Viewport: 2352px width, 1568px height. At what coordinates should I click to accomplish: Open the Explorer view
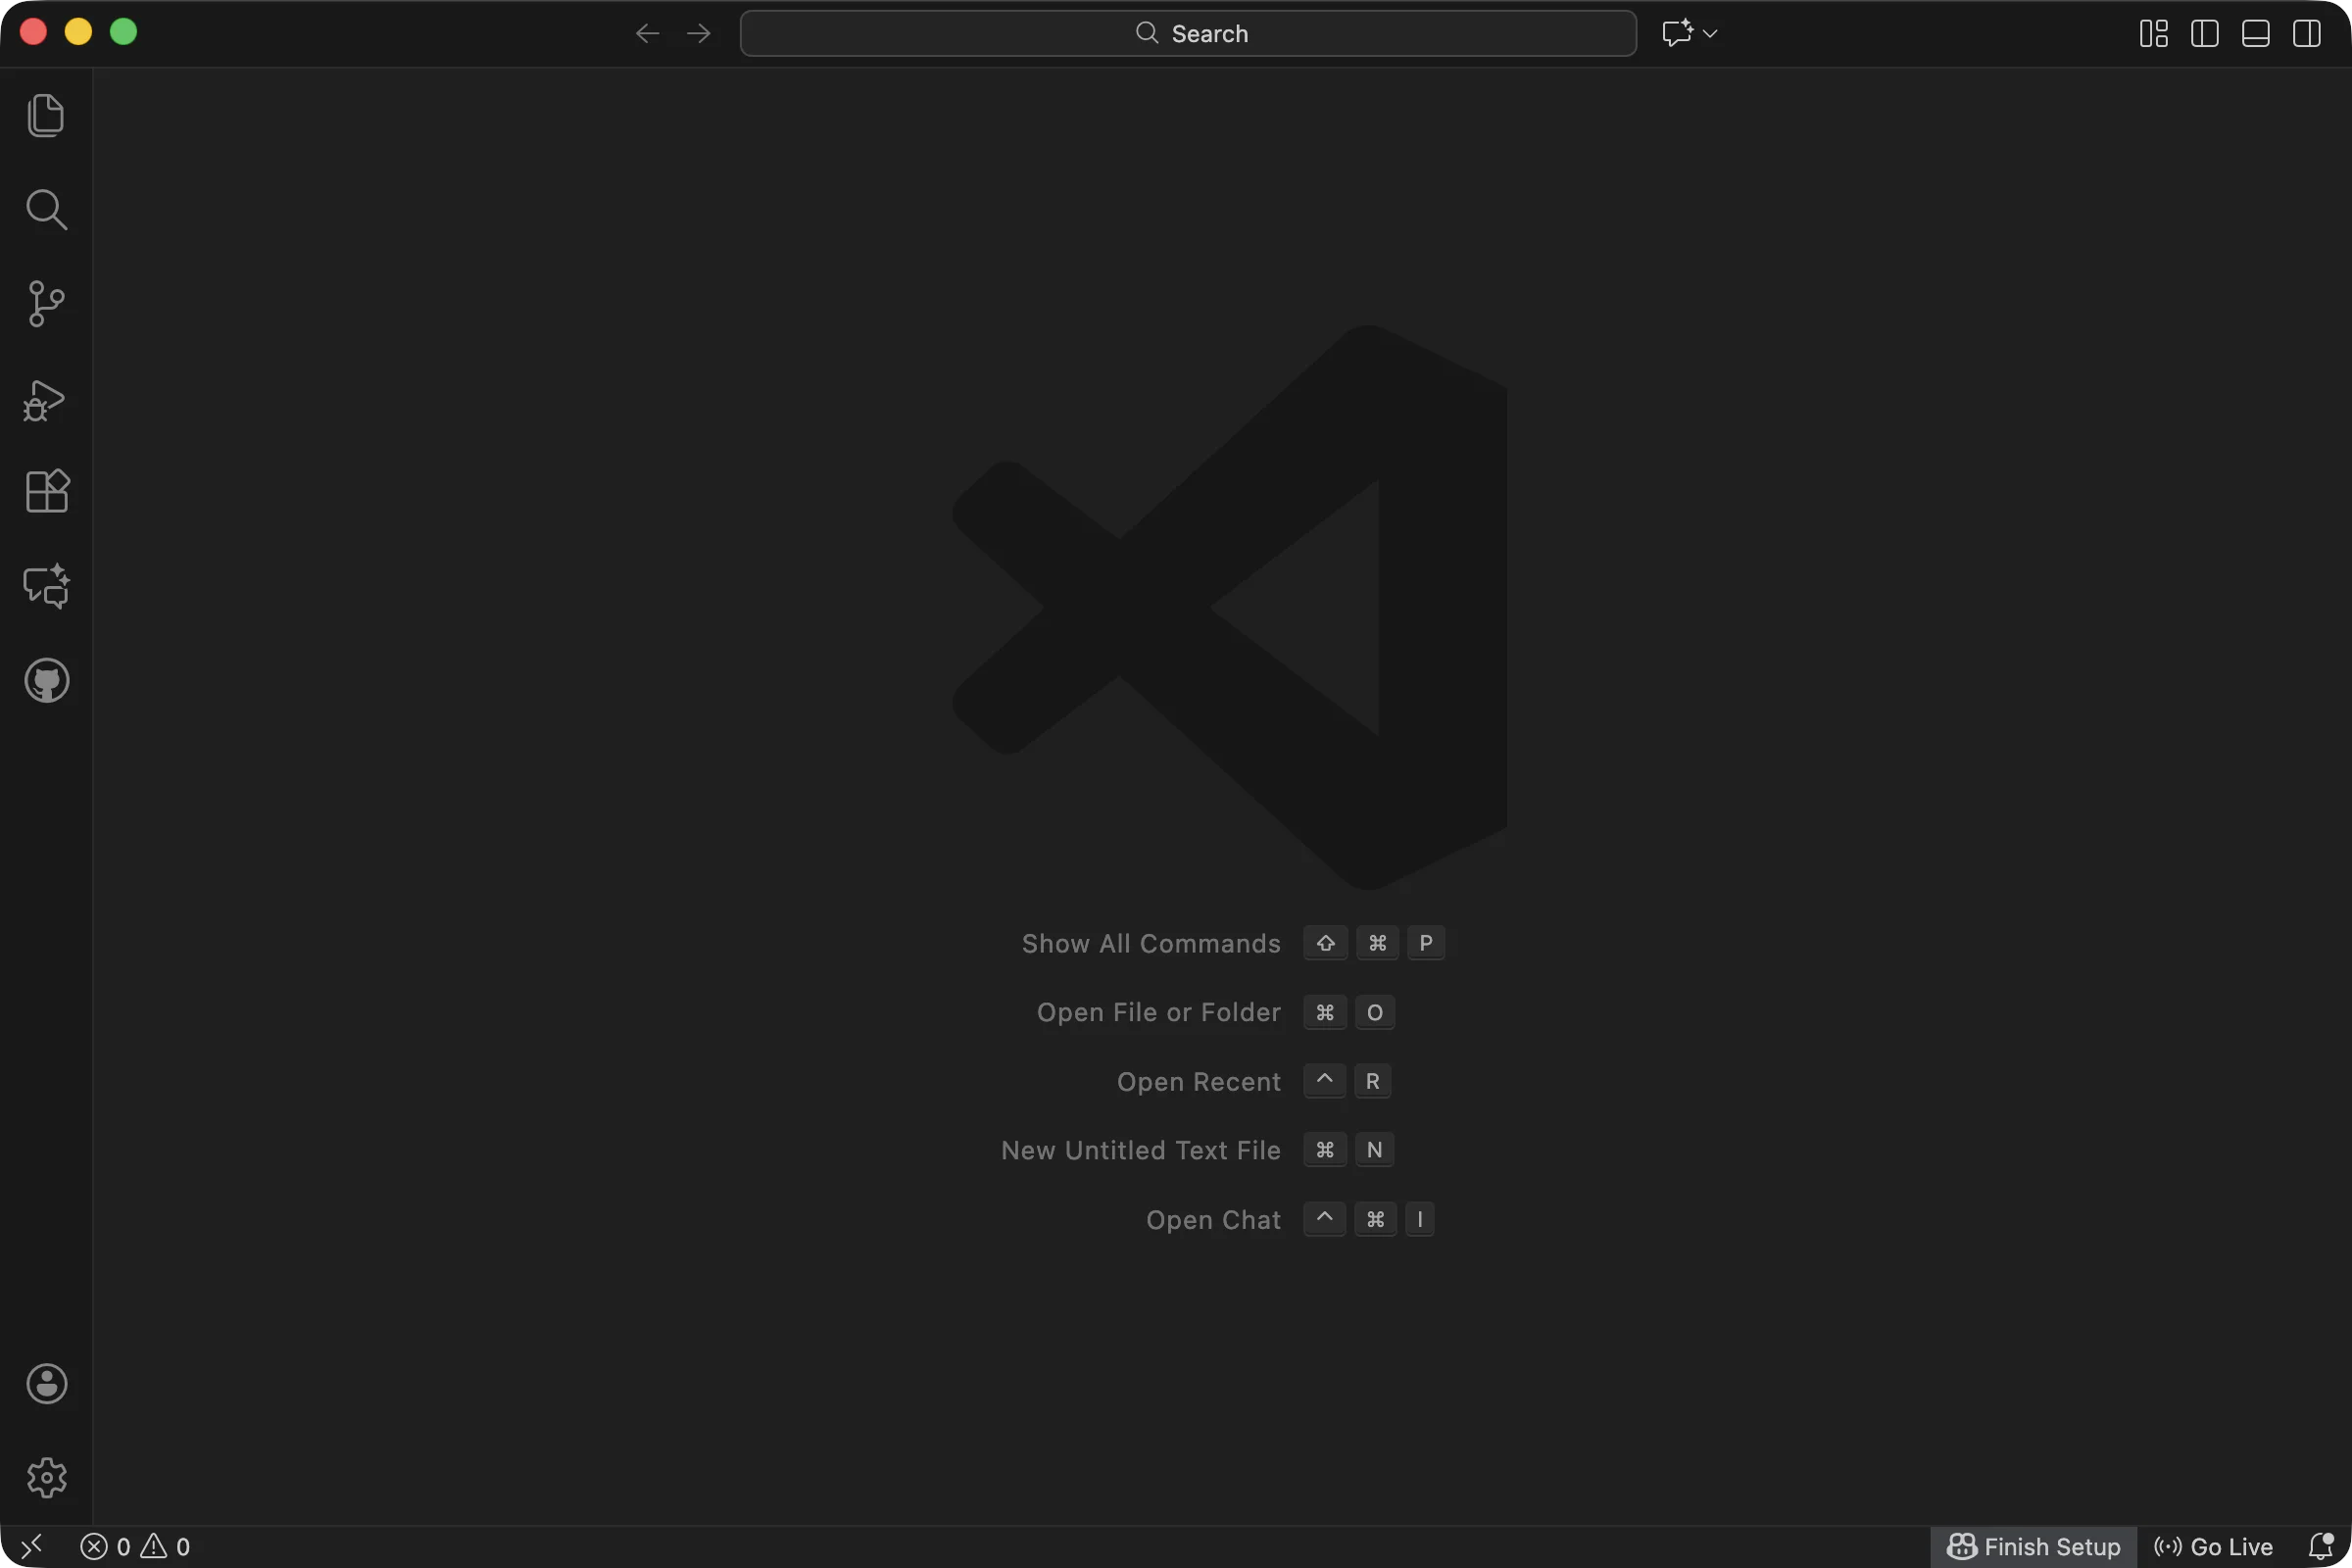46,115
